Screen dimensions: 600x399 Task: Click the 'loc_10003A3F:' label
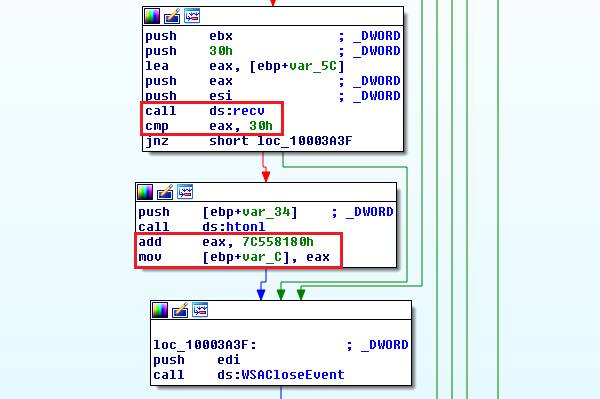click(205, 345)
